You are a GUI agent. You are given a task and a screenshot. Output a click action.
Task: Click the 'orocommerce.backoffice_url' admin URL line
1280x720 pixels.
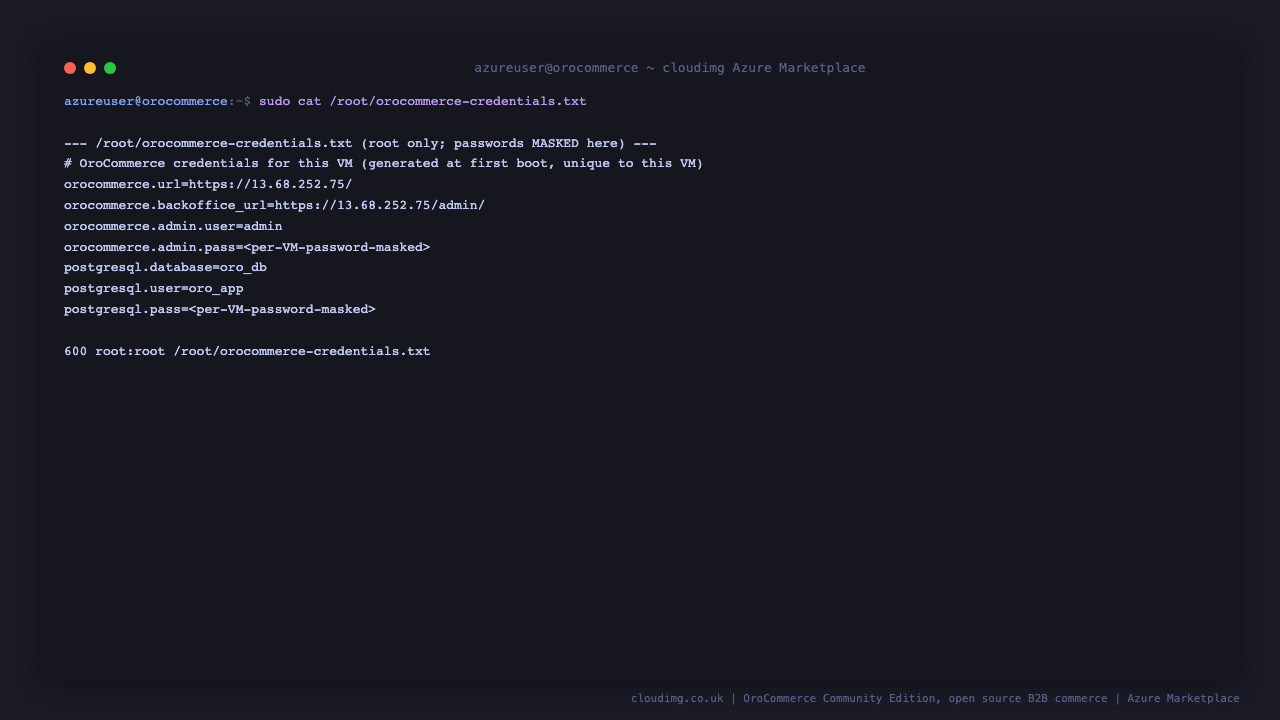coord(274,206)
